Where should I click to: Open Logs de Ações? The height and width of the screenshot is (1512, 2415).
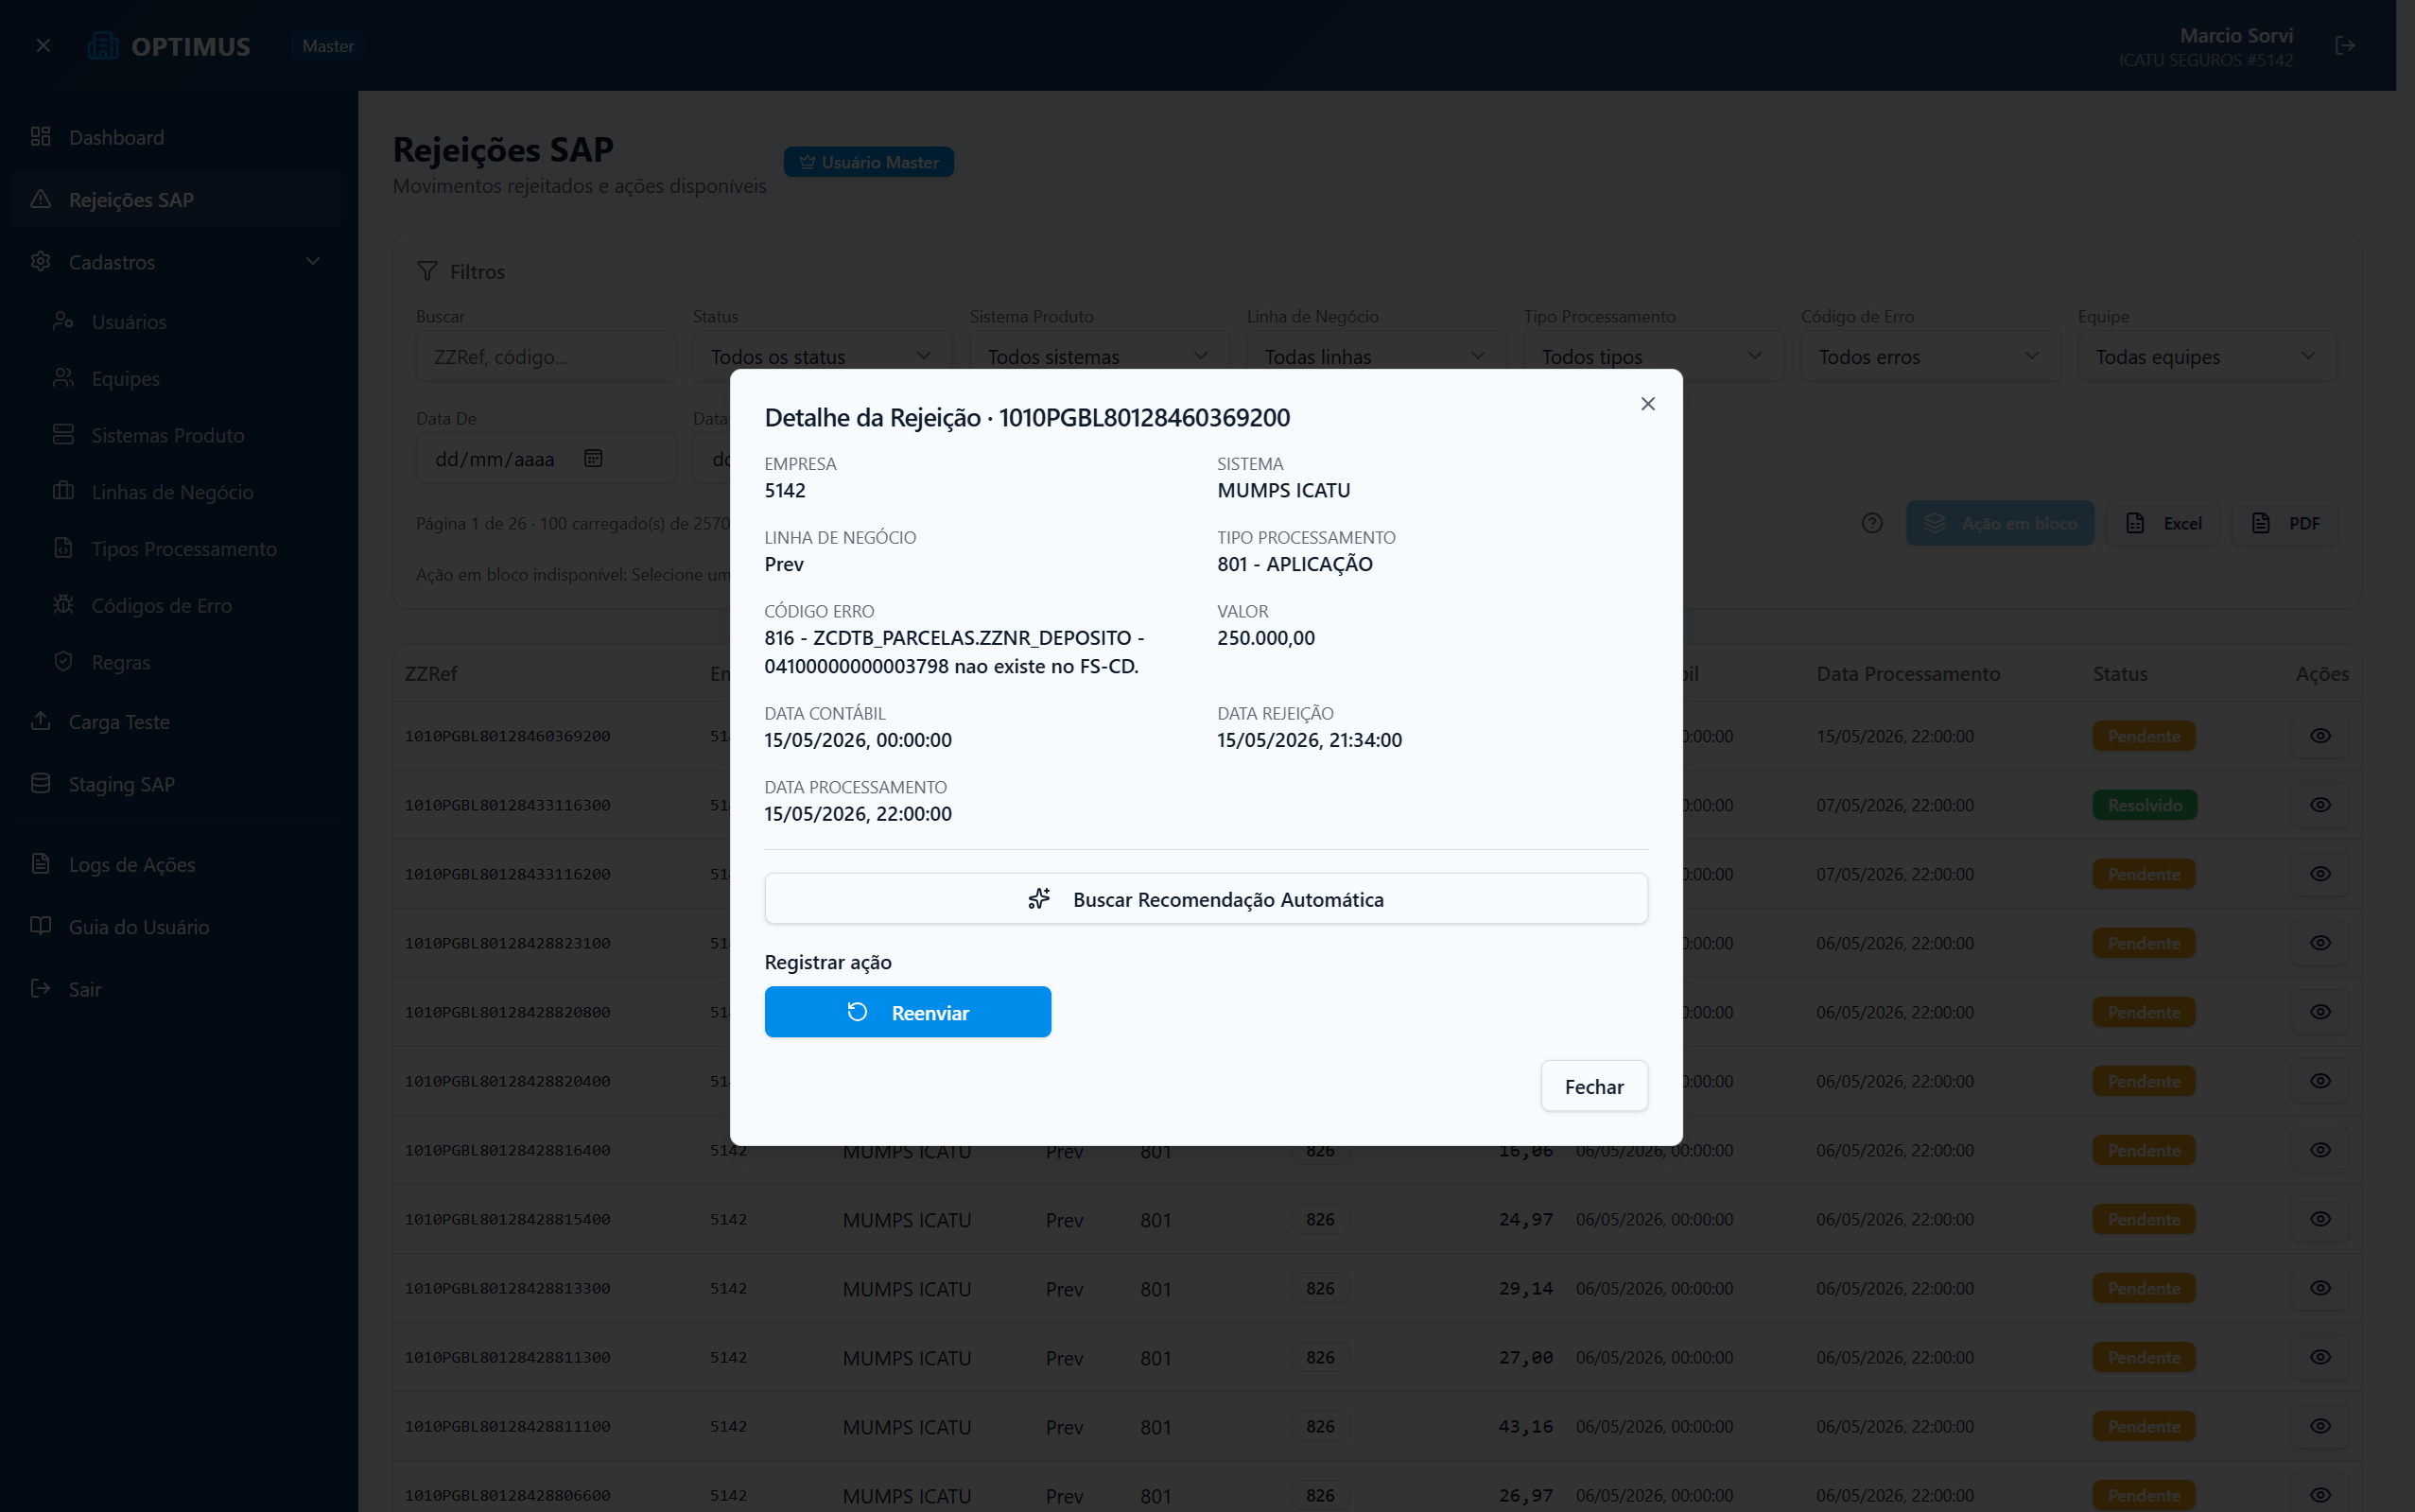pyautogui.click(x=177, y=864)
